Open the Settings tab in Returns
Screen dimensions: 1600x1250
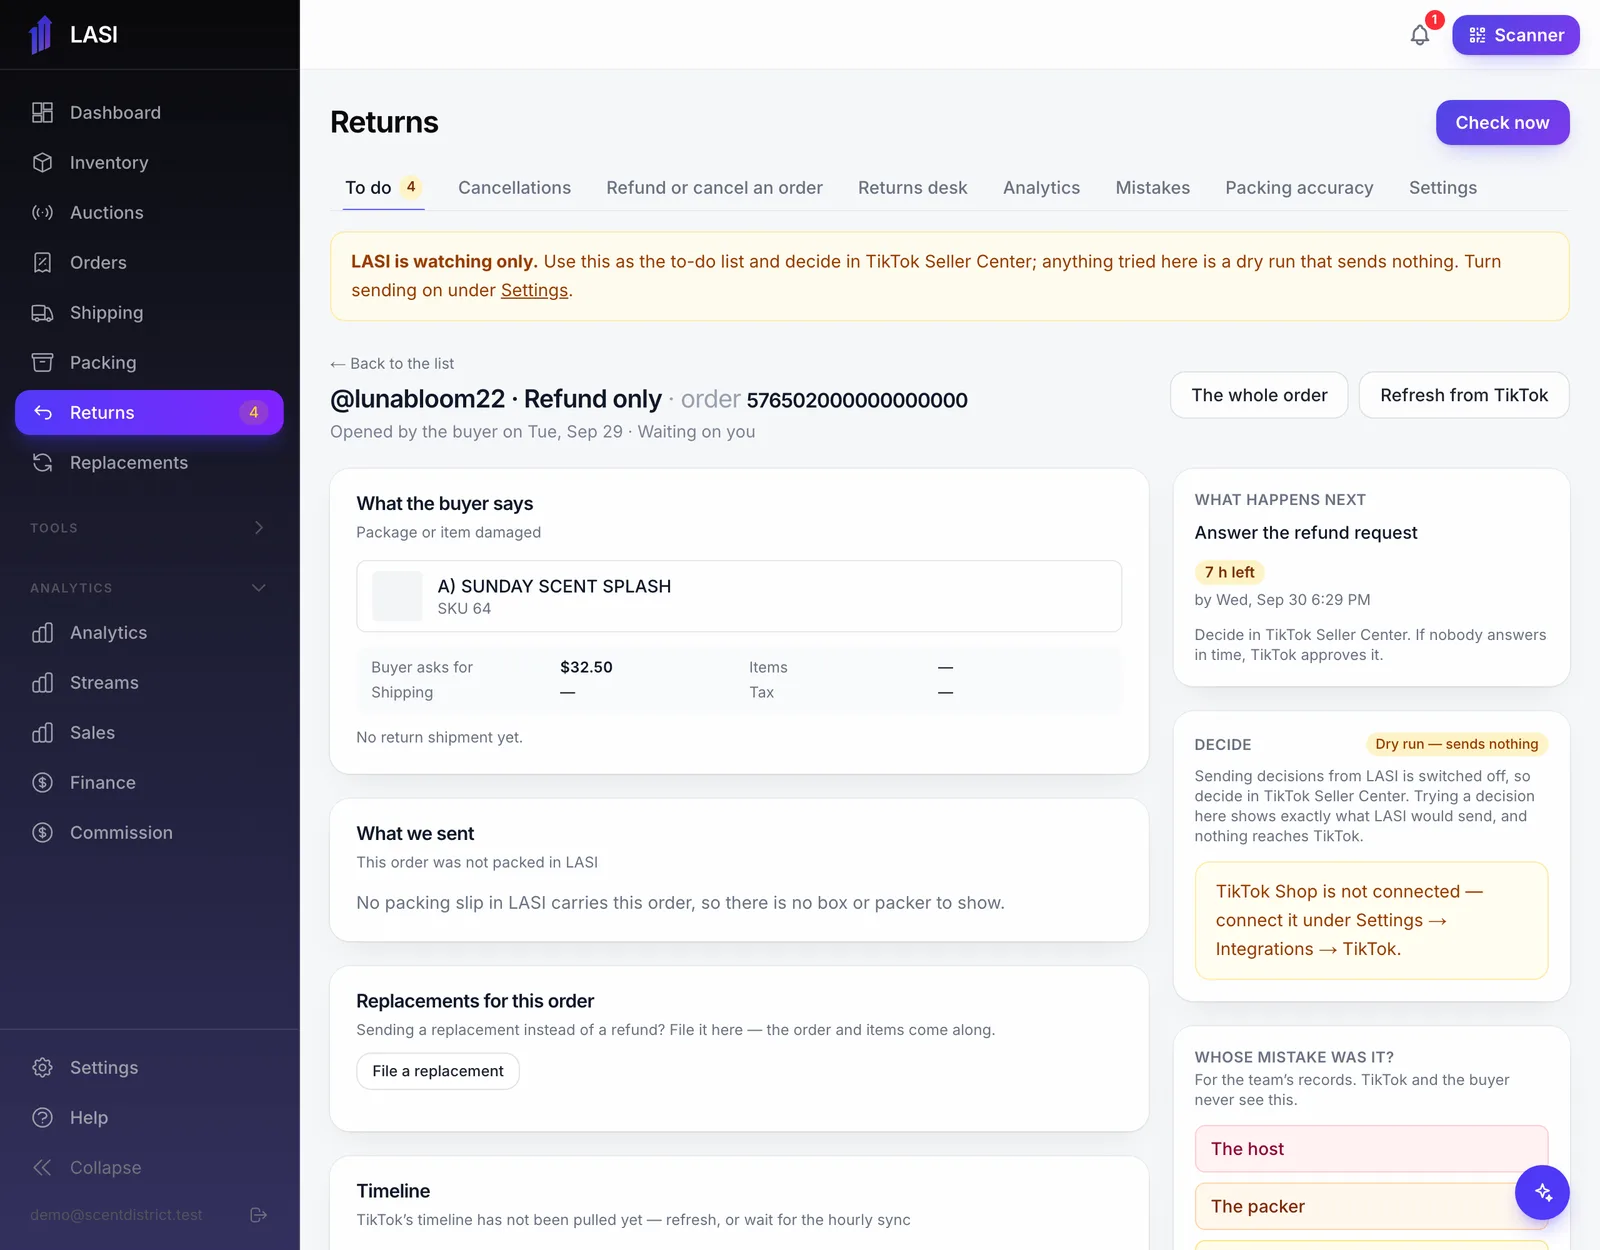pyautogui.click(x=1443, y=188)
